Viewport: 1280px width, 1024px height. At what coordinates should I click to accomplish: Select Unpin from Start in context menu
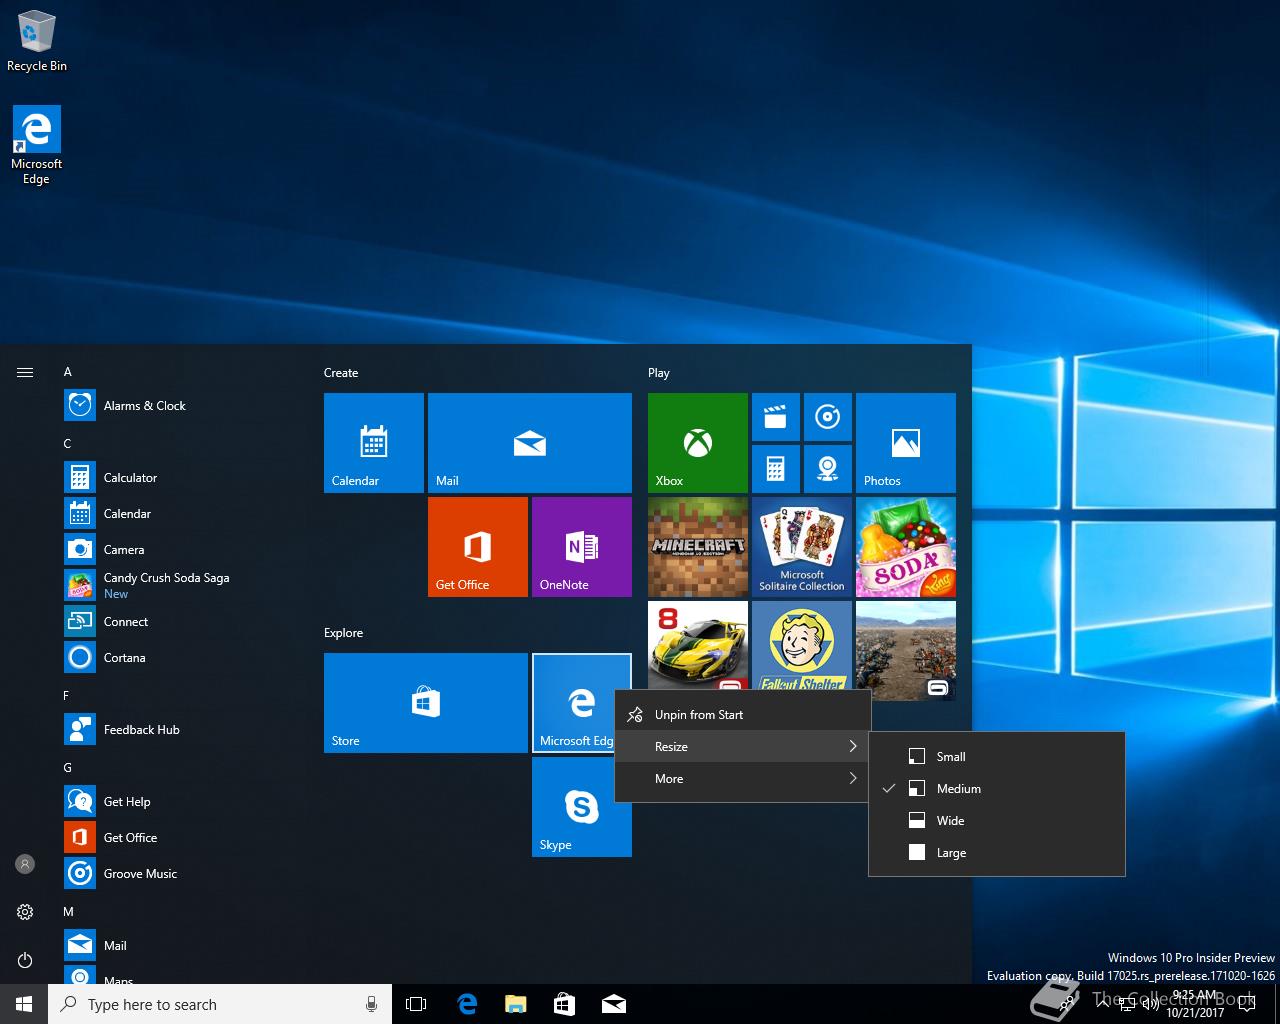(742, 715)
